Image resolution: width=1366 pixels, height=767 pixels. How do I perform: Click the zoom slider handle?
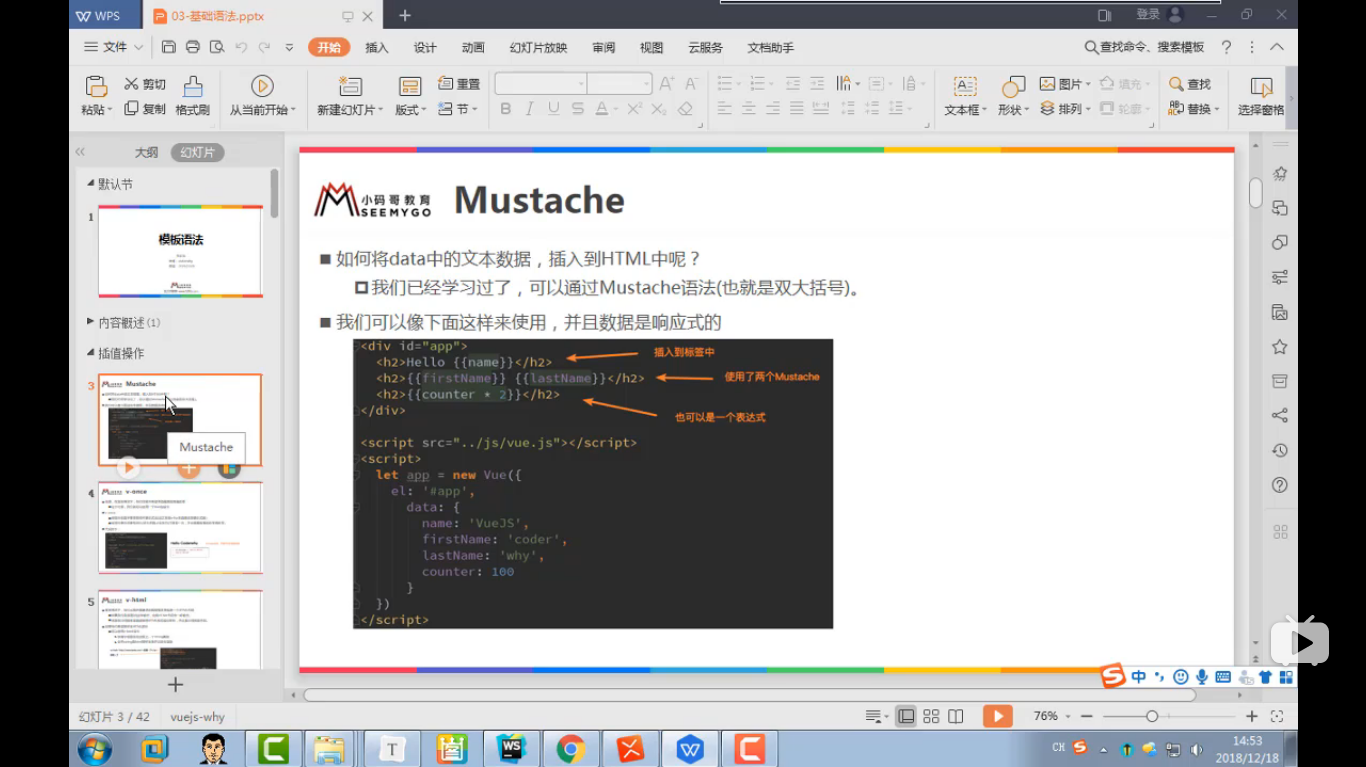1152,716
